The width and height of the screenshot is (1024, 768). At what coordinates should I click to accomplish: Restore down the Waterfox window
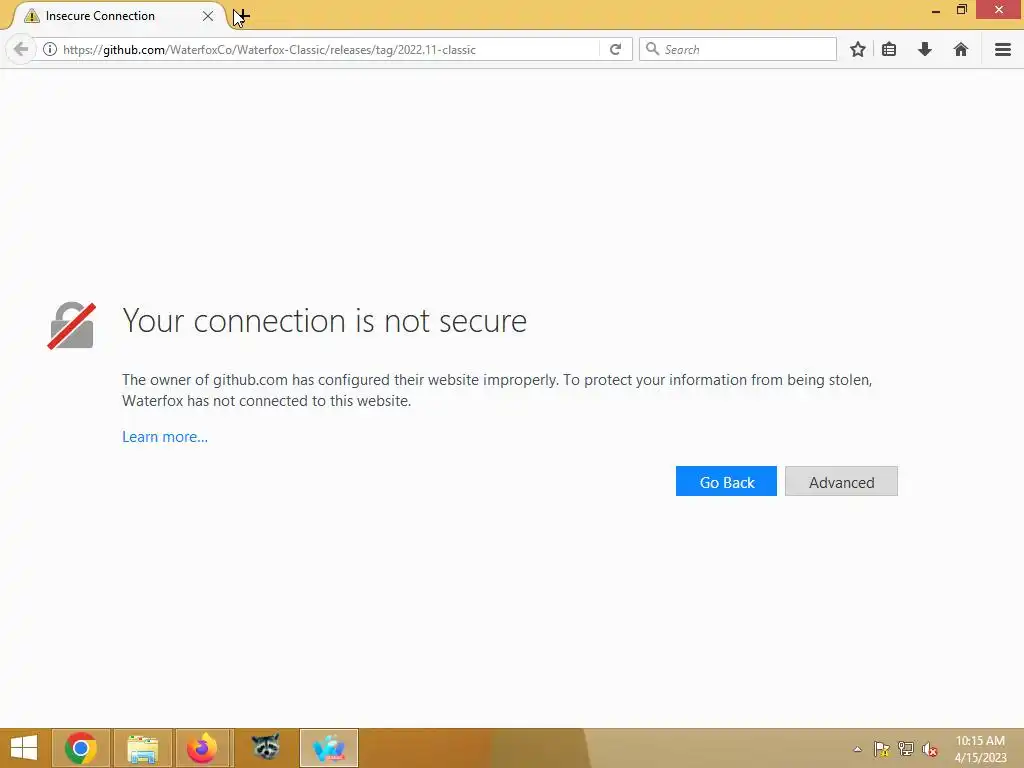(961, 9)
